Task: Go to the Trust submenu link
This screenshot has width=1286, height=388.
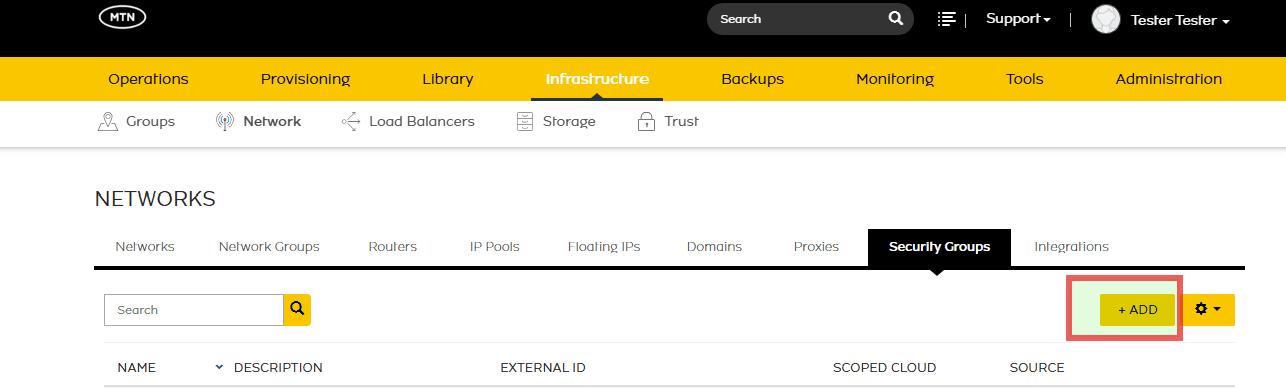Action: 682,122
